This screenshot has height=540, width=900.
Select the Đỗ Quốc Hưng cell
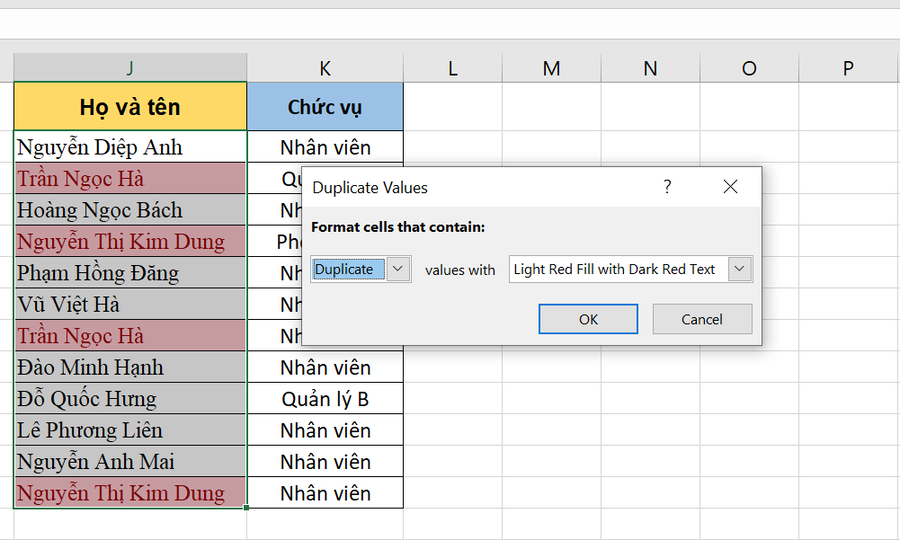pyautogui.click(x=130, y=399)
